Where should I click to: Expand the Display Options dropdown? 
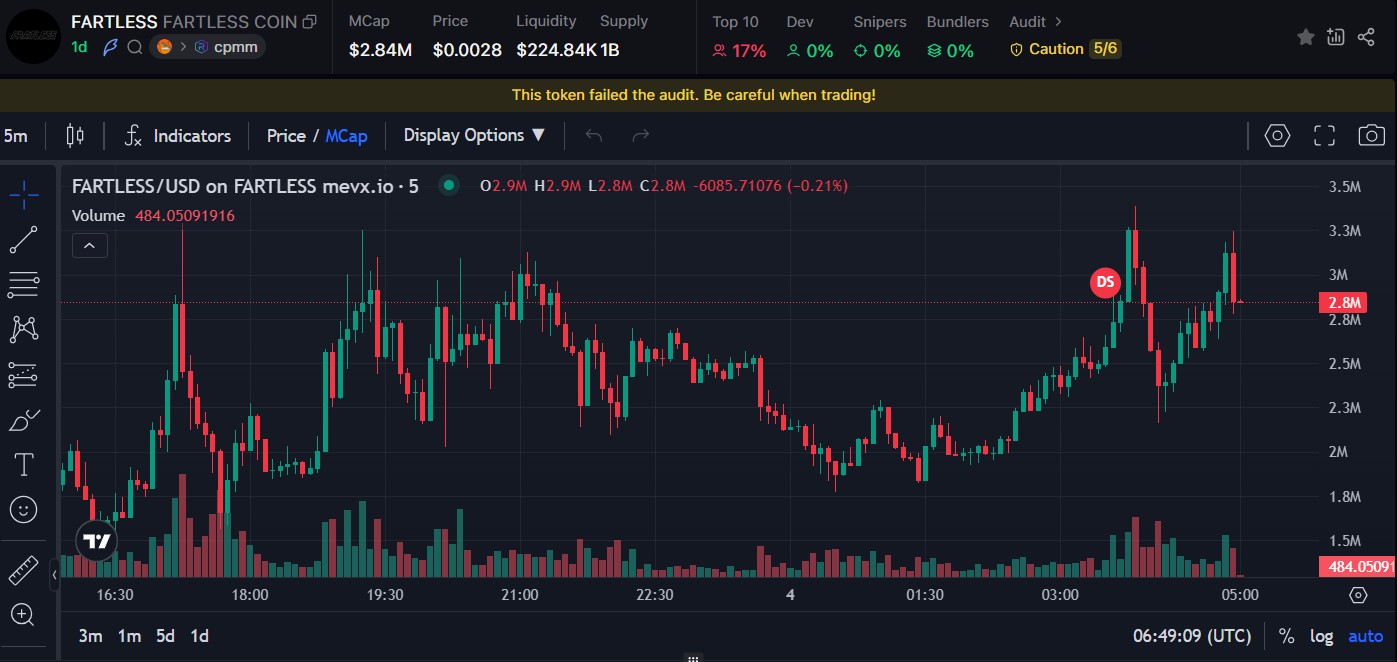pos(474,136)
